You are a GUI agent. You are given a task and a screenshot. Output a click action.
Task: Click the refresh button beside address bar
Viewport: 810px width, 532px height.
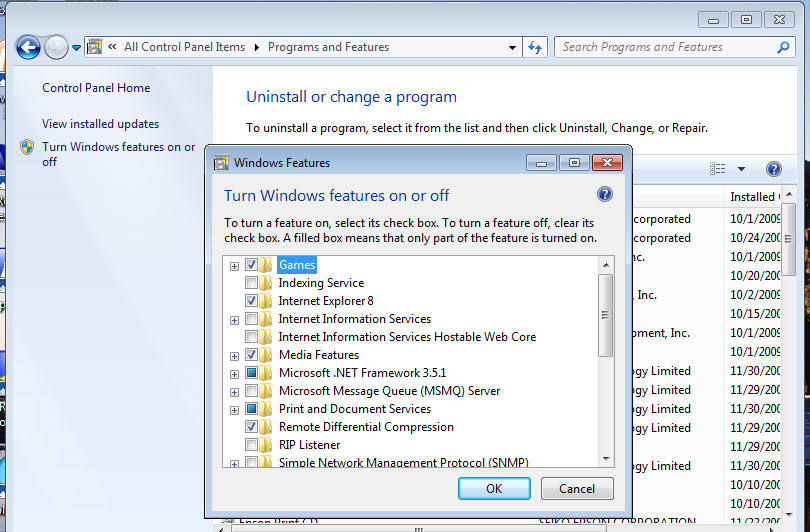535,48
